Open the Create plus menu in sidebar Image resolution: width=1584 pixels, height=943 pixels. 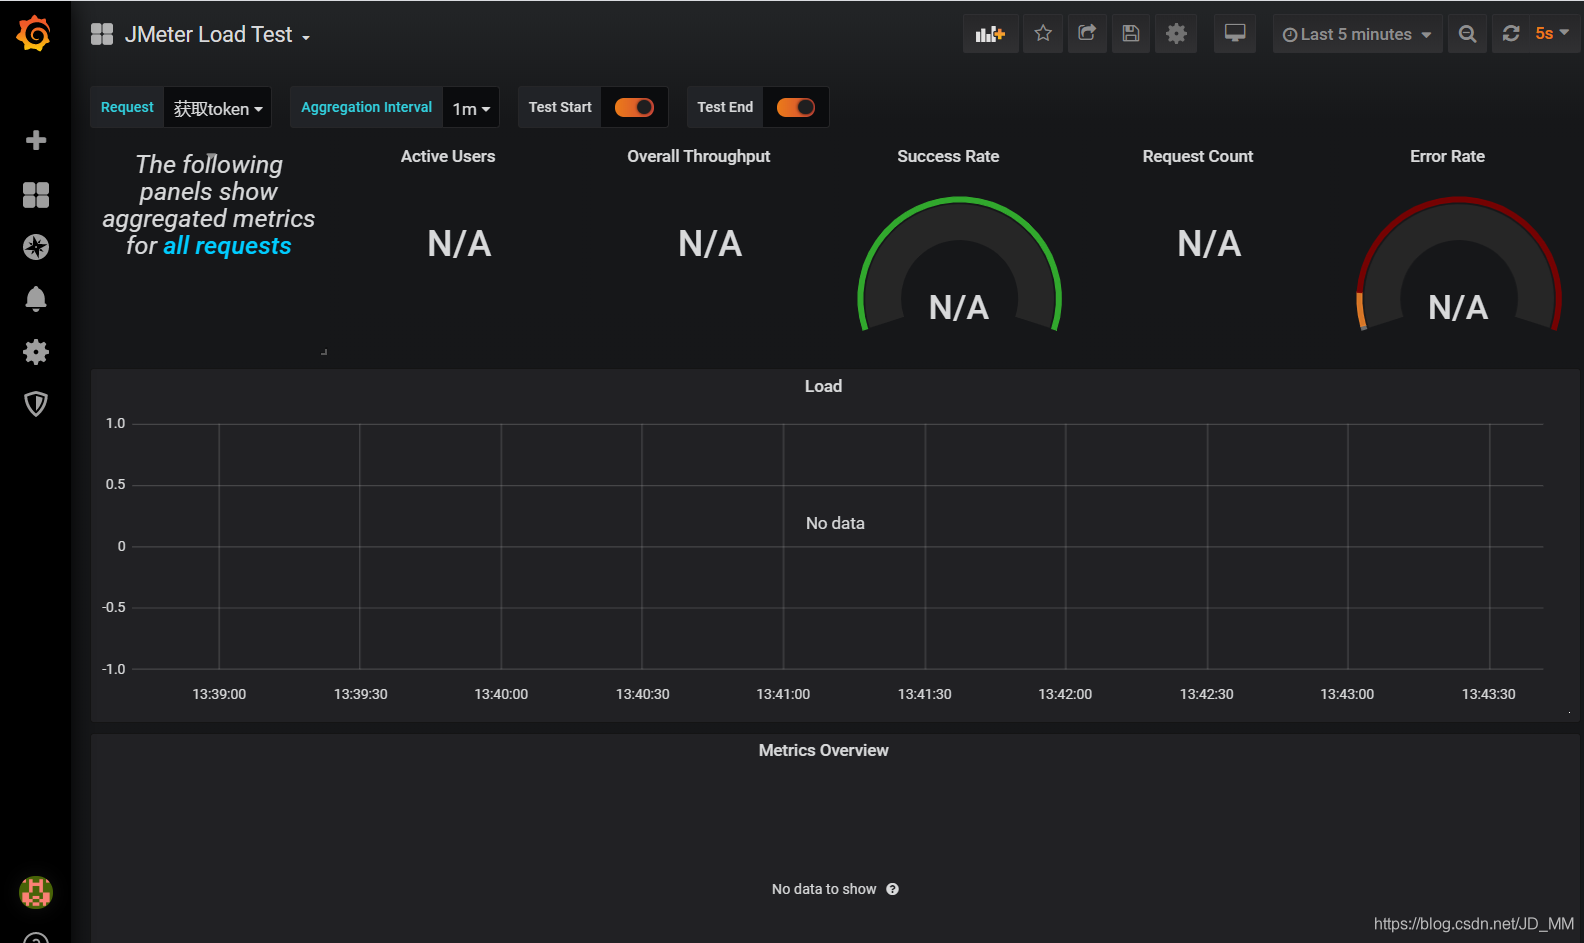coord(36,140)
